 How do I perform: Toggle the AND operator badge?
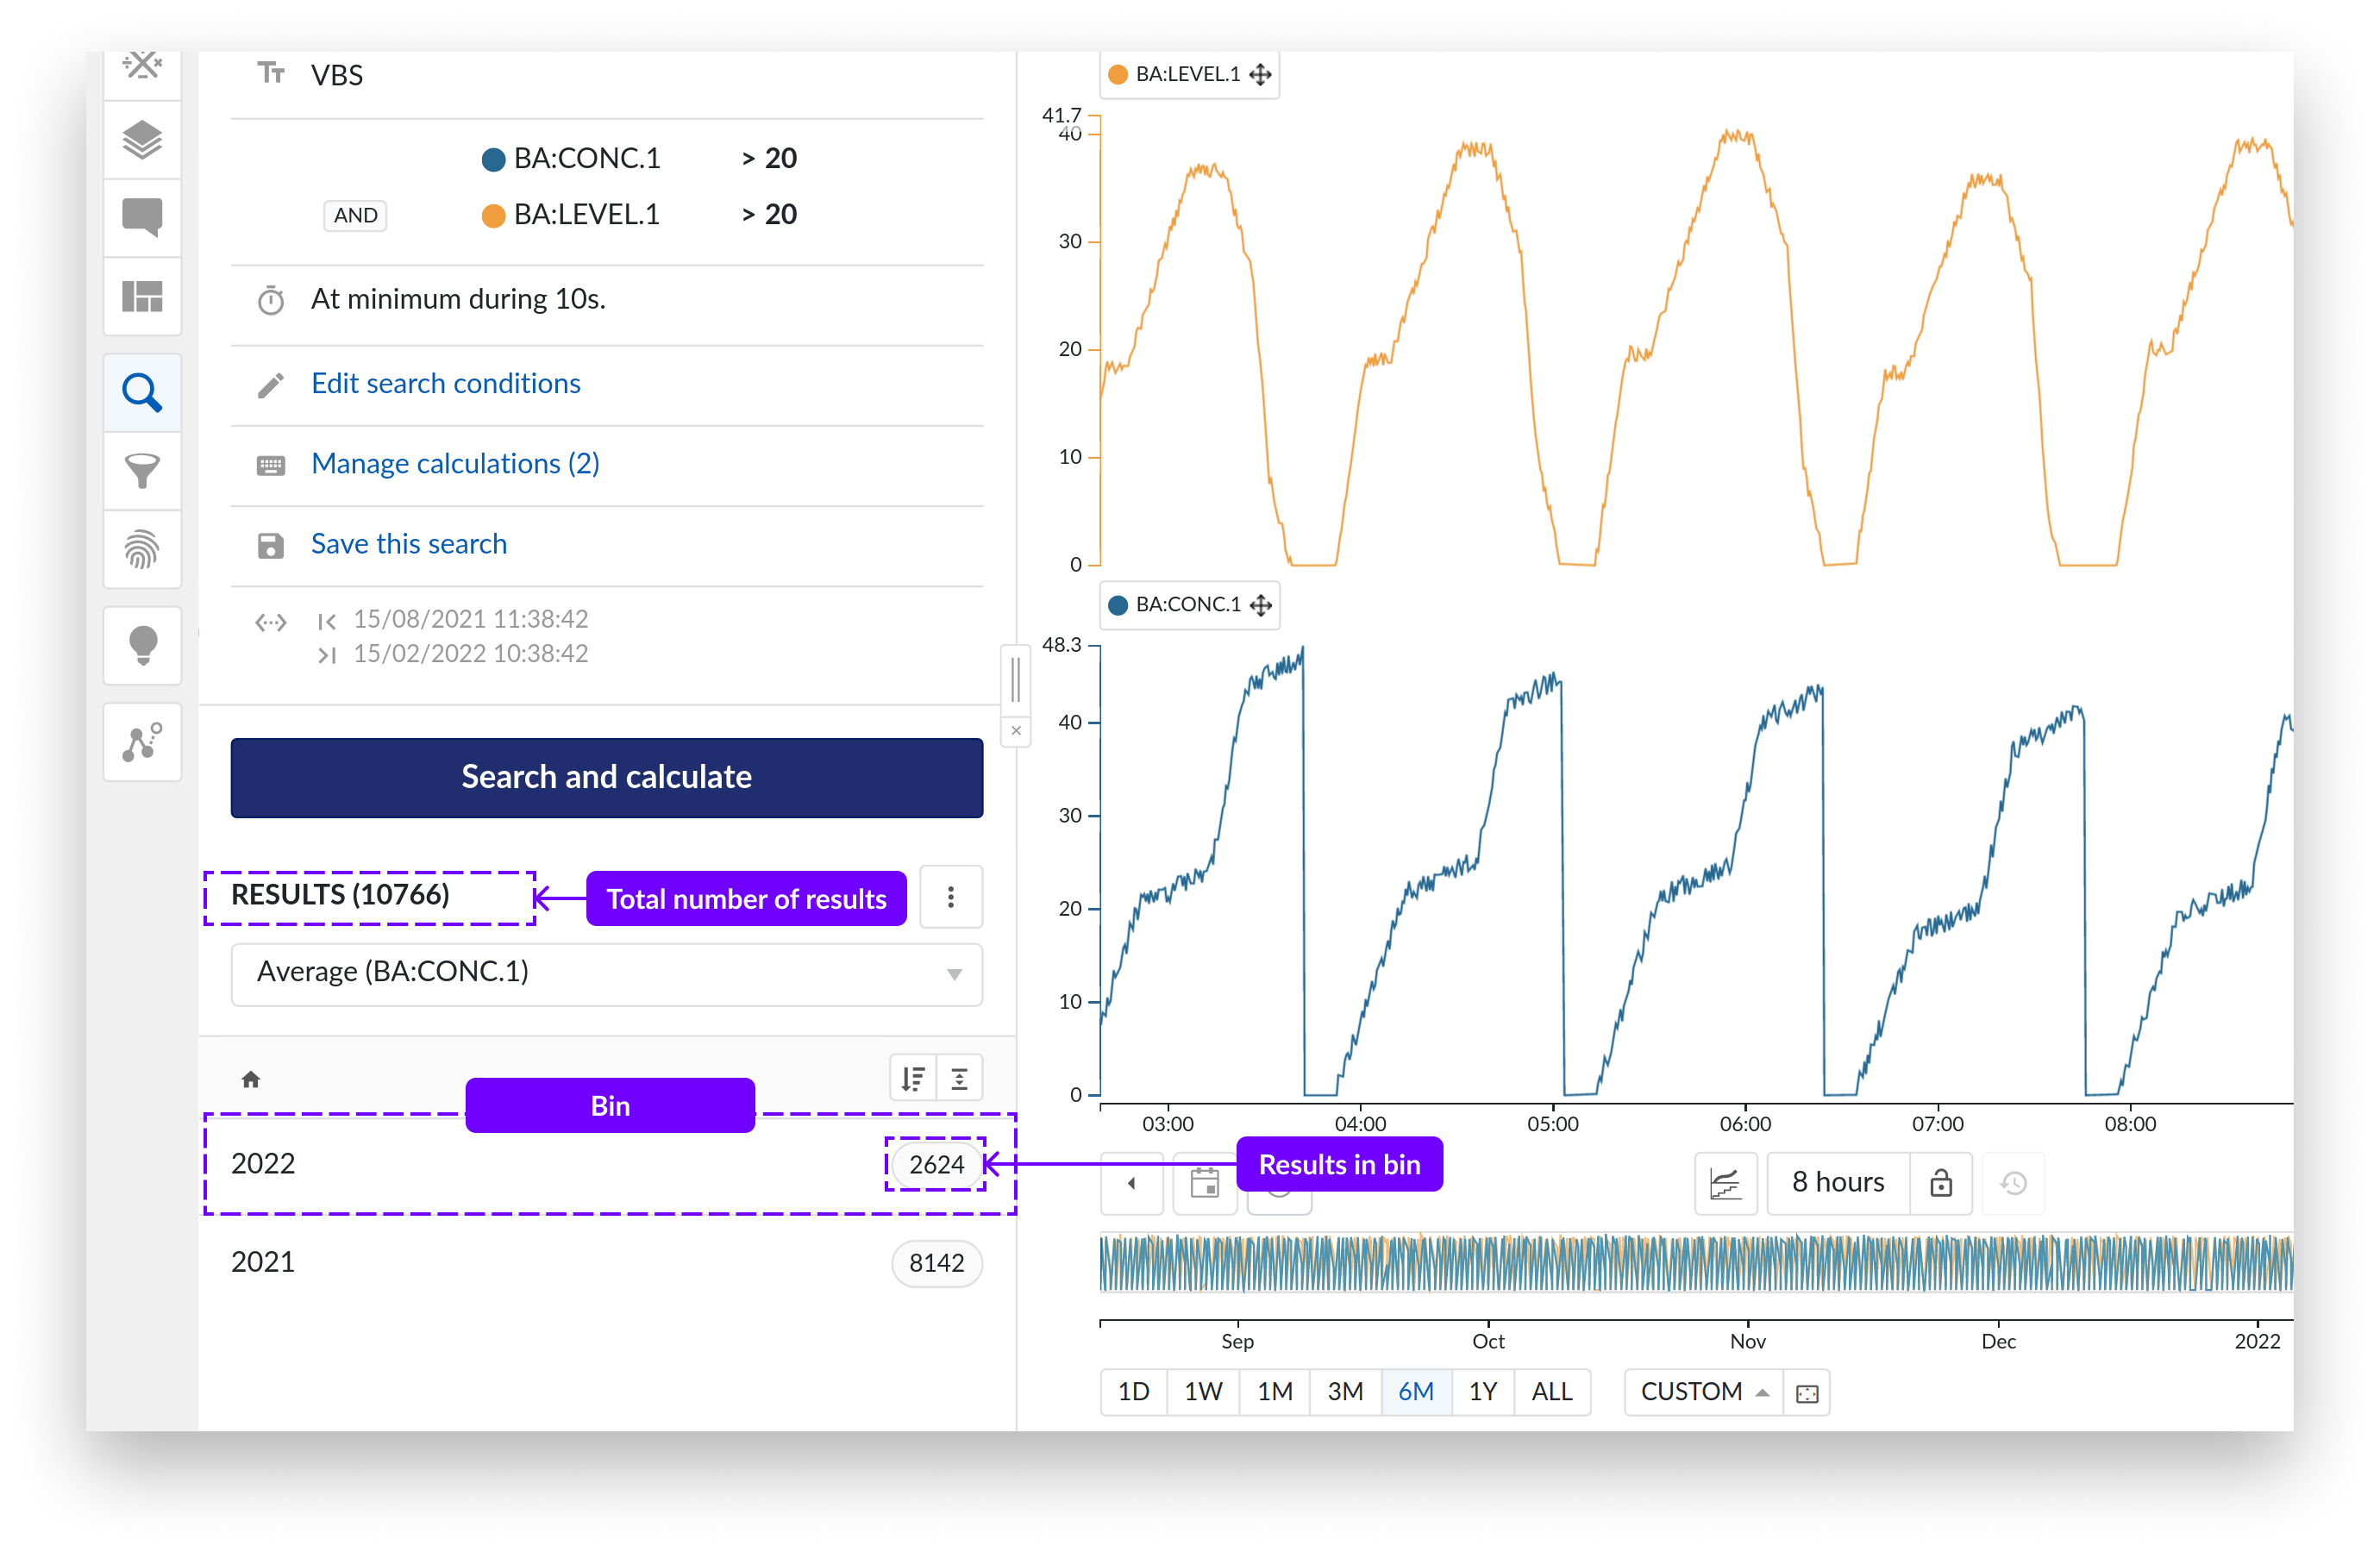[x=355, y=215]
